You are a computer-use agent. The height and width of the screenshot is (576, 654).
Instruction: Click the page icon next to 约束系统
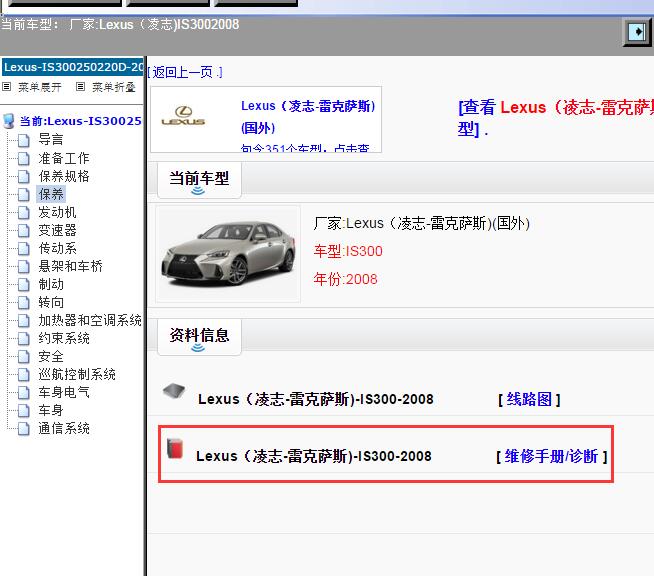click(24, 339)
